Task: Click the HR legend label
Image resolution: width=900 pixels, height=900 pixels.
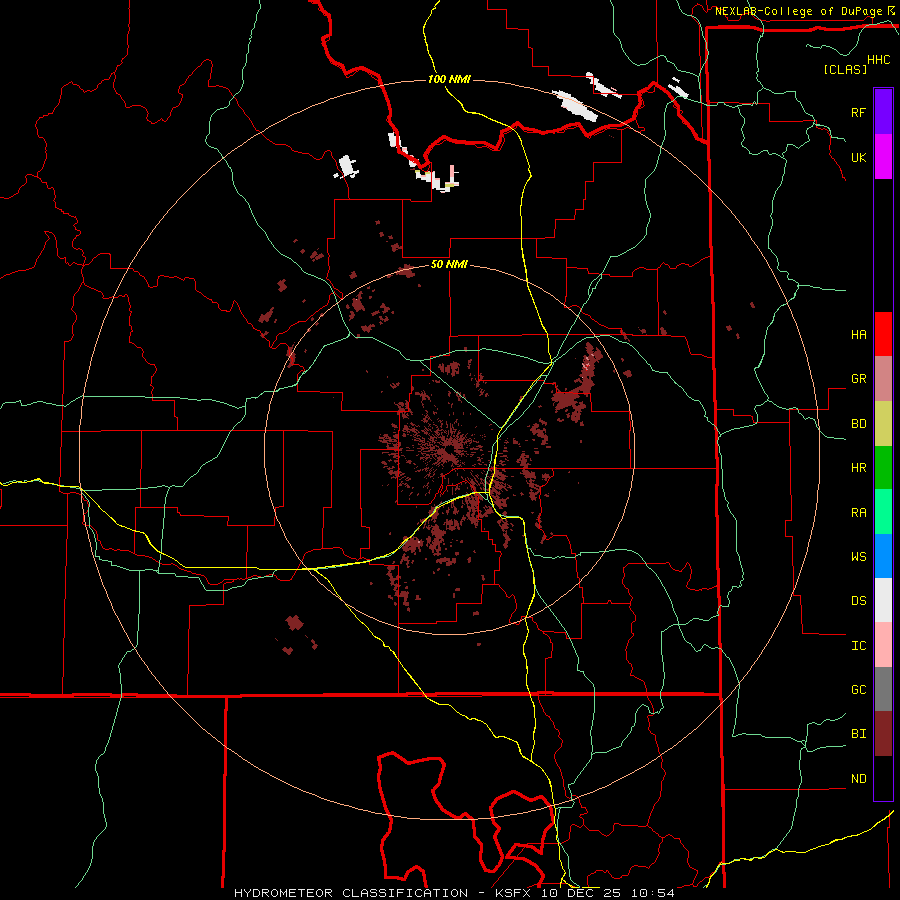Action: click(x=858, y=468)
